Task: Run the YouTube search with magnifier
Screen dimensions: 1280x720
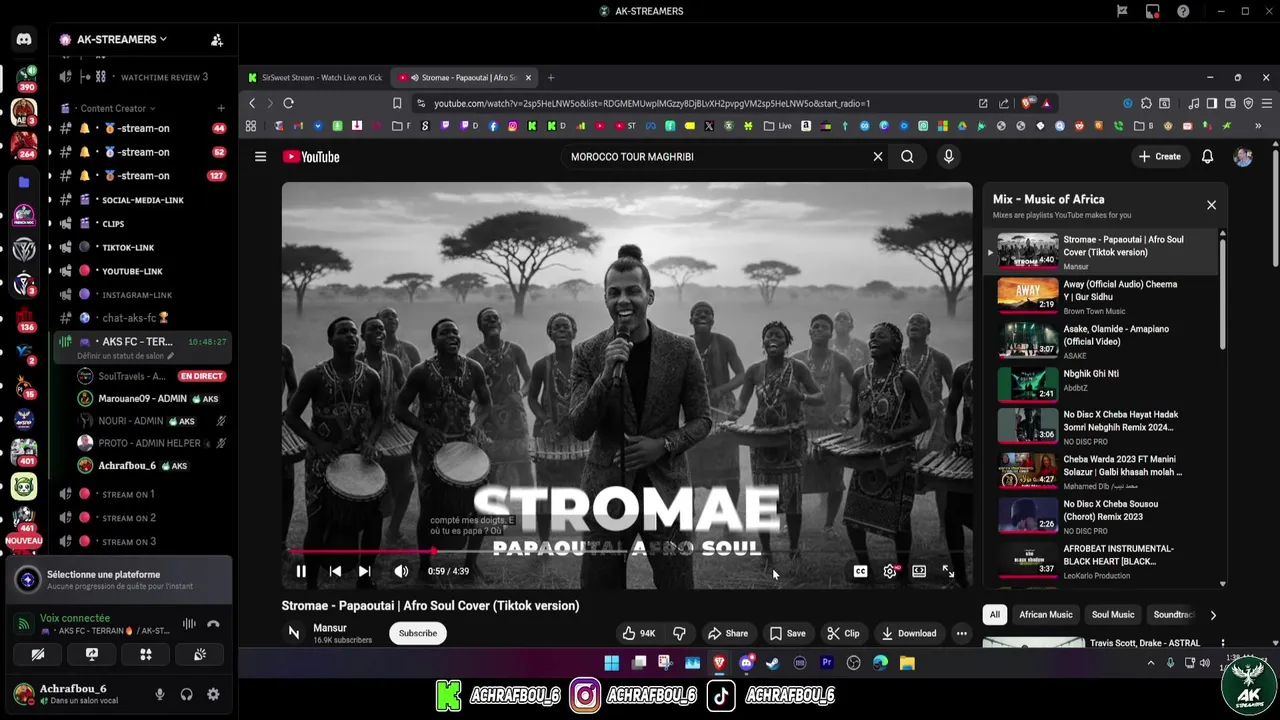Action: pos(907,157)
